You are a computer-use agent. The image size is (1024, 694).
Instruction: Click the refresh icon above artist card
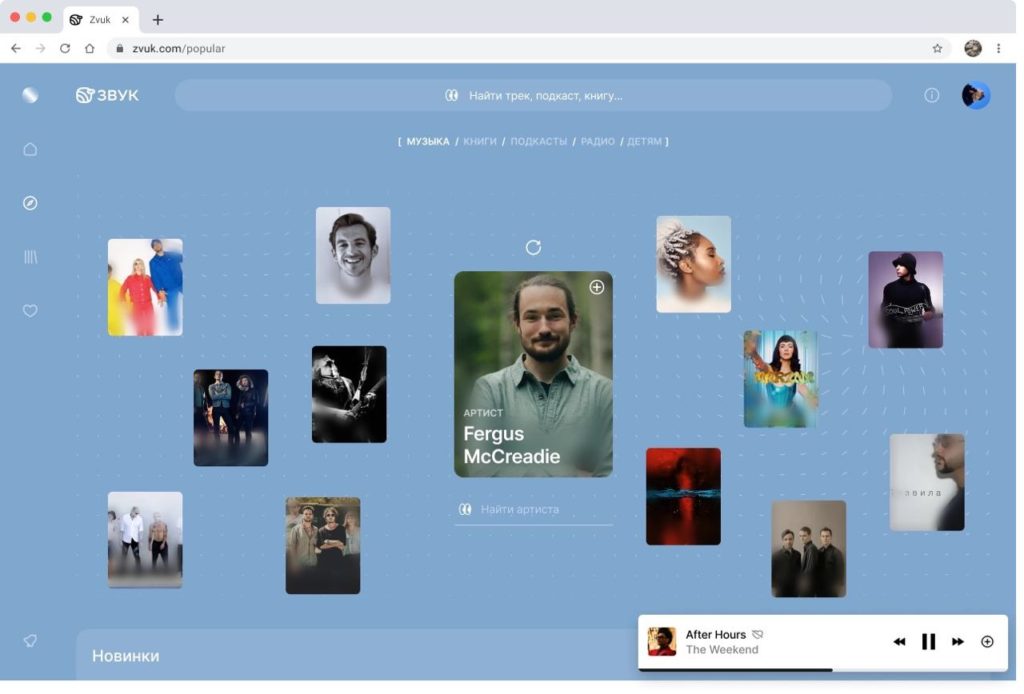click(x=533, y=247)
